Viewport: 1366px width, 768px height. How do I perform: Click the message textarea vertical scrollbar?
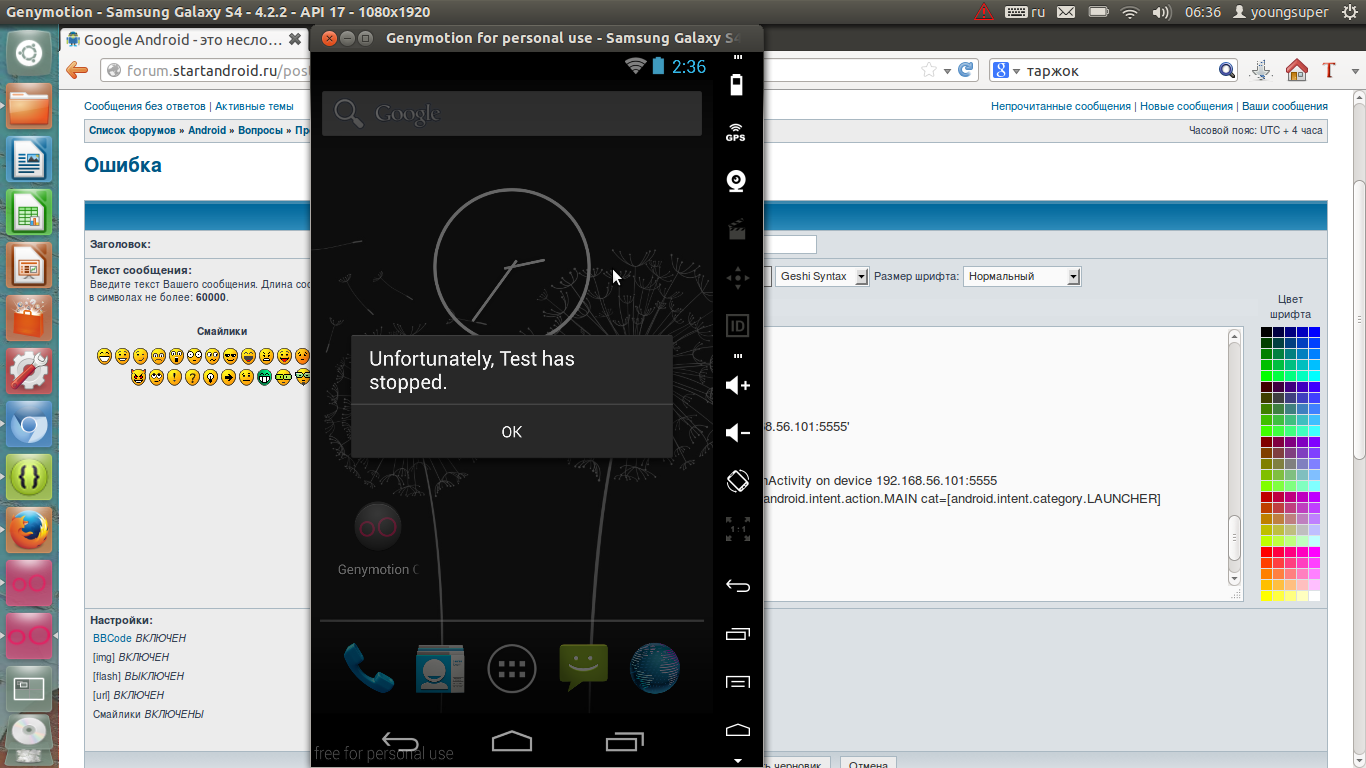point(1234,458)
